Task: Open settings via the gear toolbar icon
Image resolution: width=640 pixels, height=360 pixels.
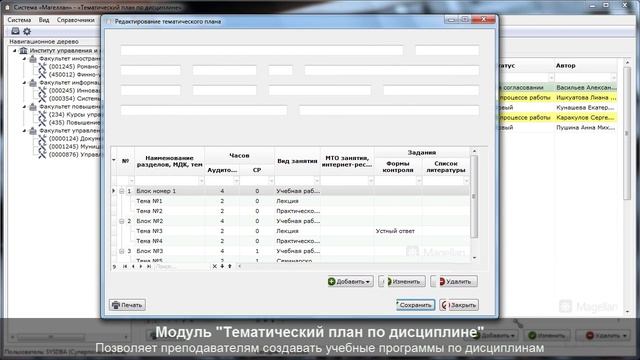Action: coord(27,31)
